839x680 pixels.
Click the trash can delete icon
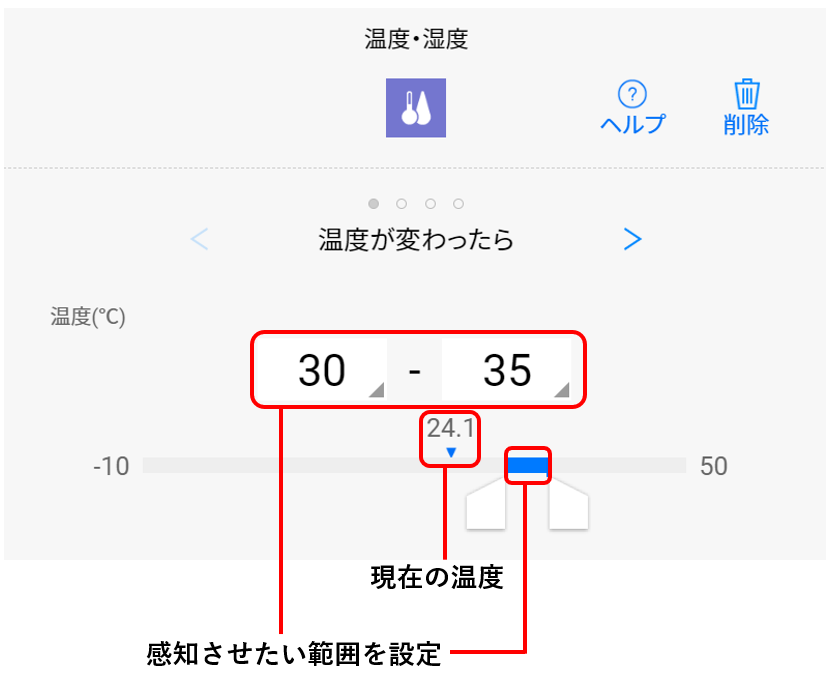(x=746, y=94)
